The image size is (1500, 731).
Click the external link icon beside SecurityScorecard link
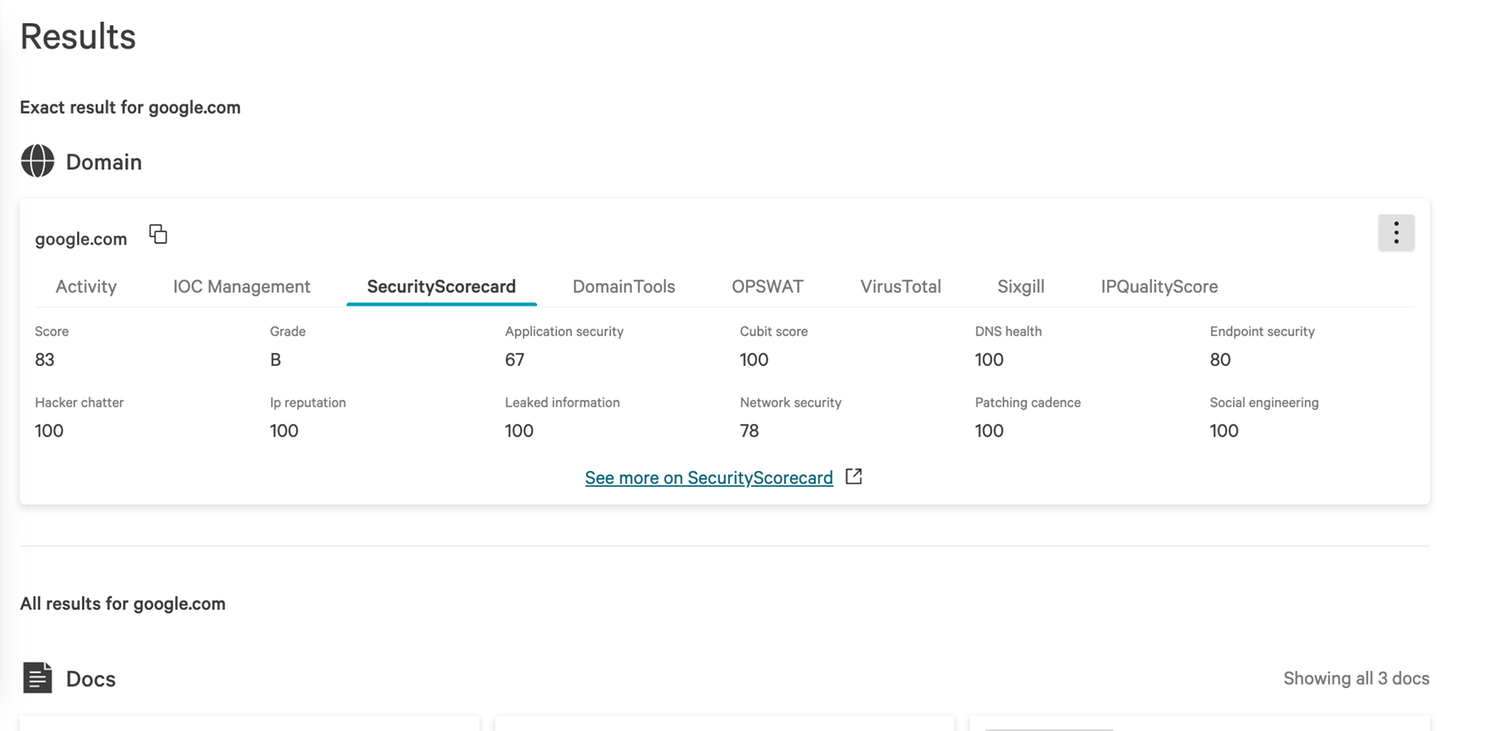pos(853,477)
